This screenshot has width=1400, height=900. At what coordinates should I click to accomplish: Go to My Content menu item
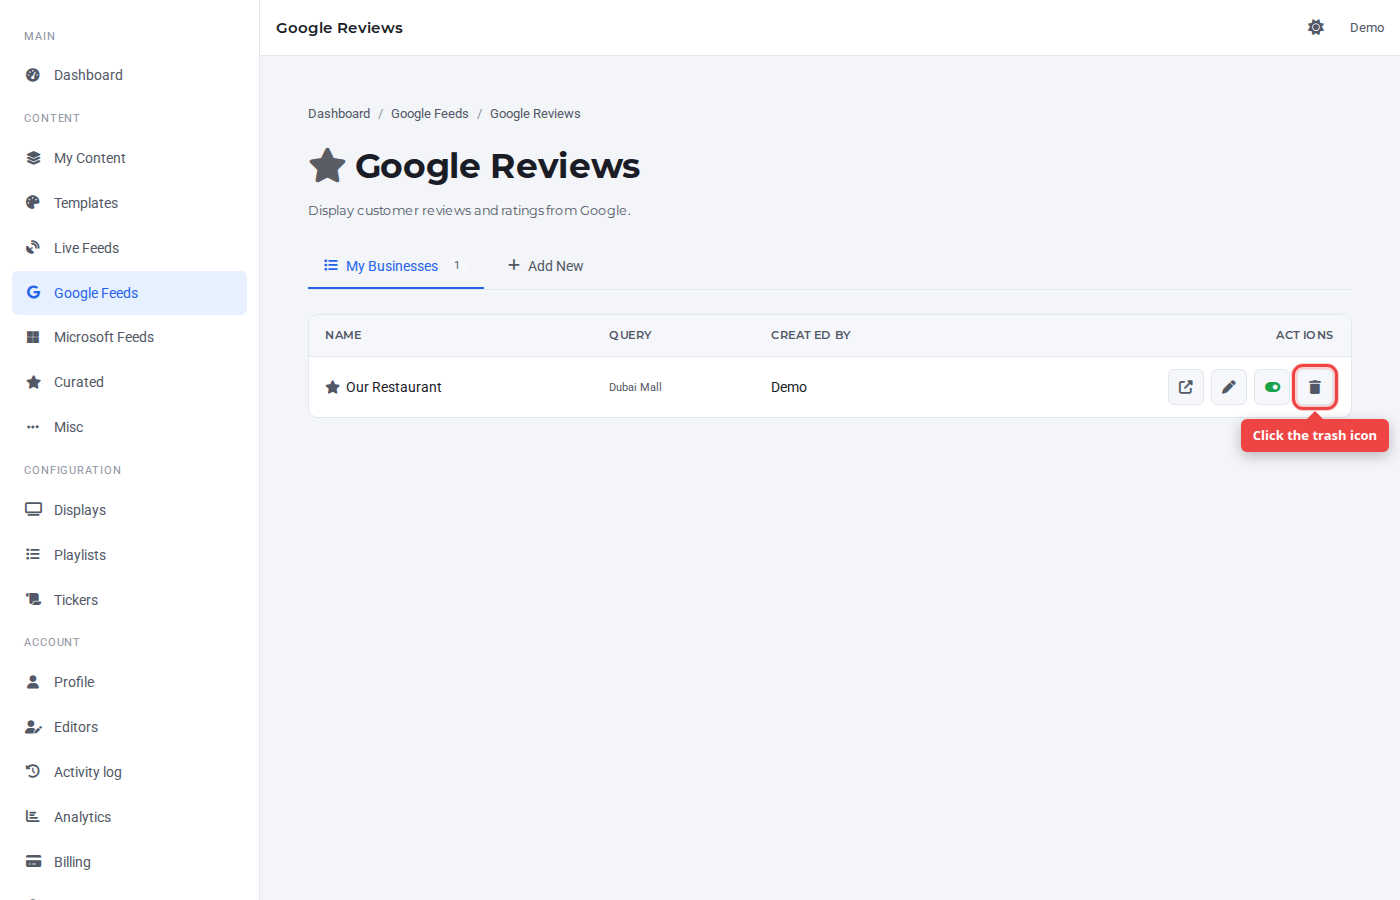(x=129, y=158)
